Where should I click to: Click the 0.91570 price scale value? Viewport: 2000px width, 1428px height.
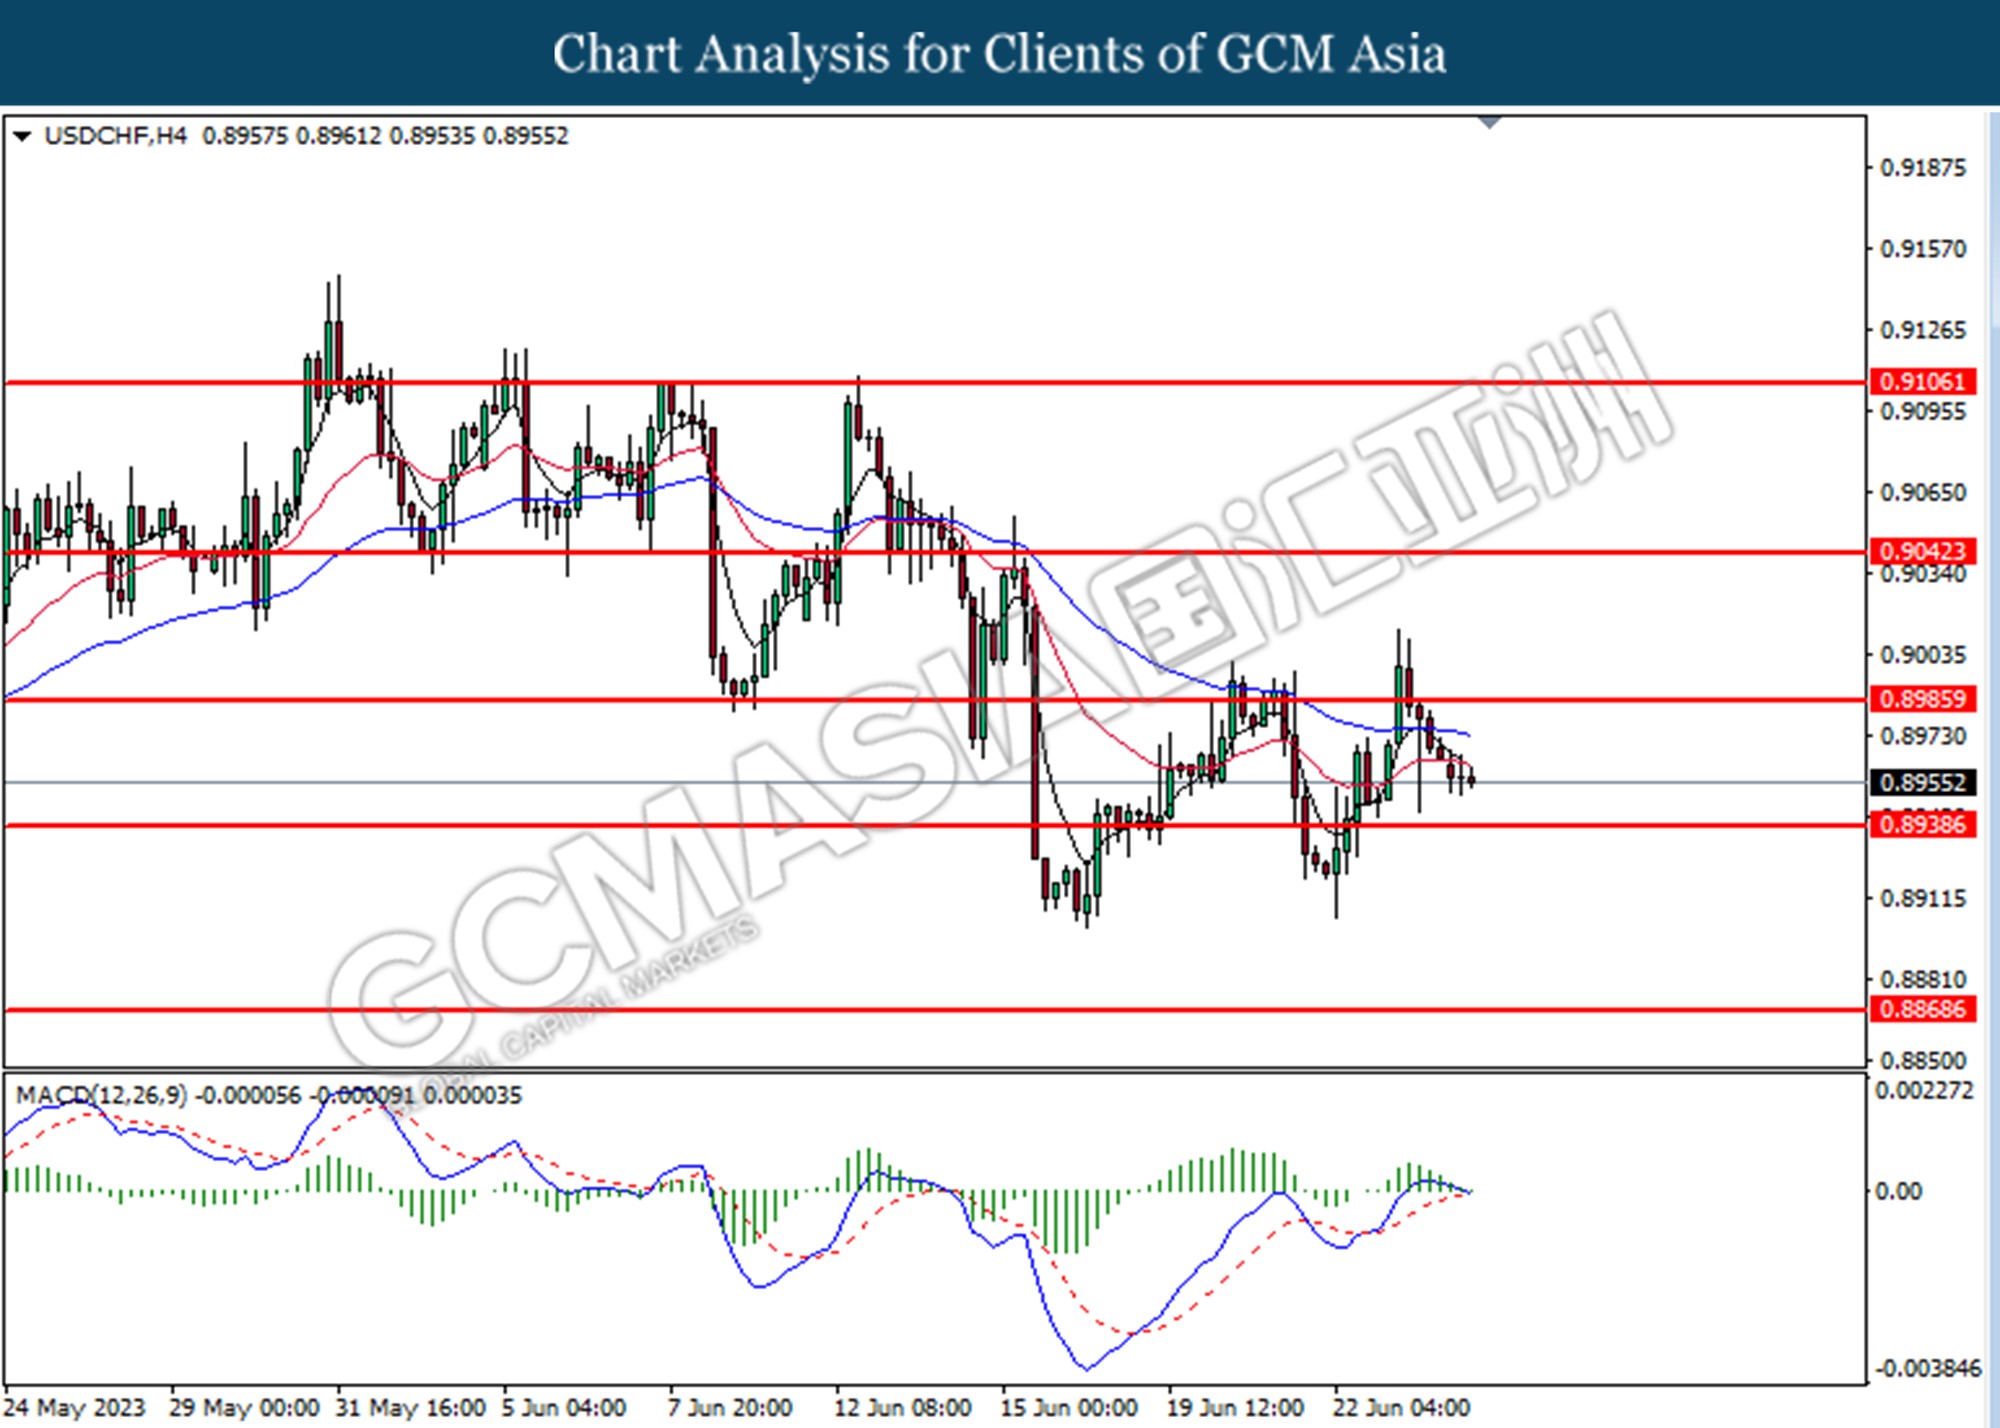point(1923,249)
